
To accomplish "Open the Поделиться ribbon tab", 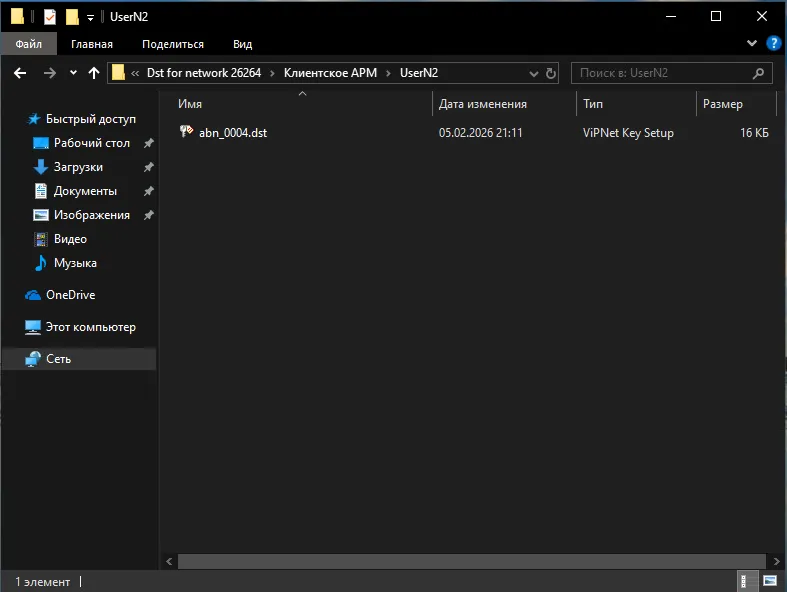I will [x=173, y=44].
